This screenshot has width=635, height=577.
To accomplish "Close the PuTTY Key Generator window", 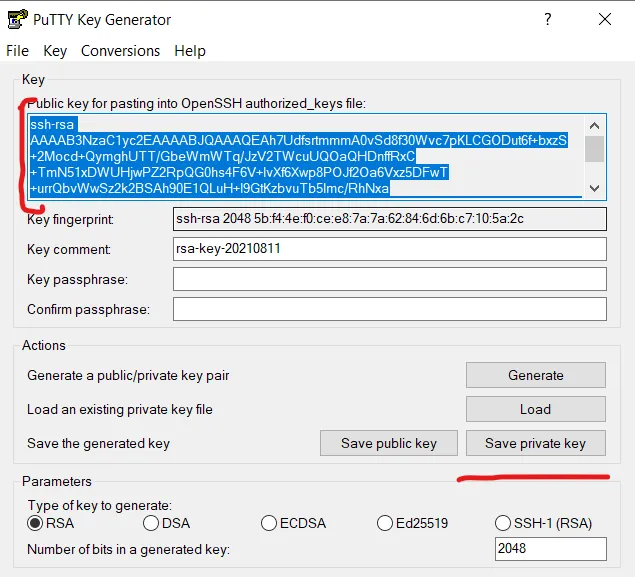I will [x=605, y=19].
